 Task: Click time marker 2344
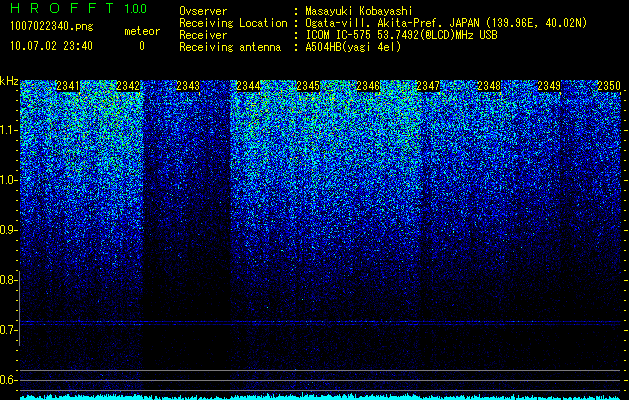[248, 86]
